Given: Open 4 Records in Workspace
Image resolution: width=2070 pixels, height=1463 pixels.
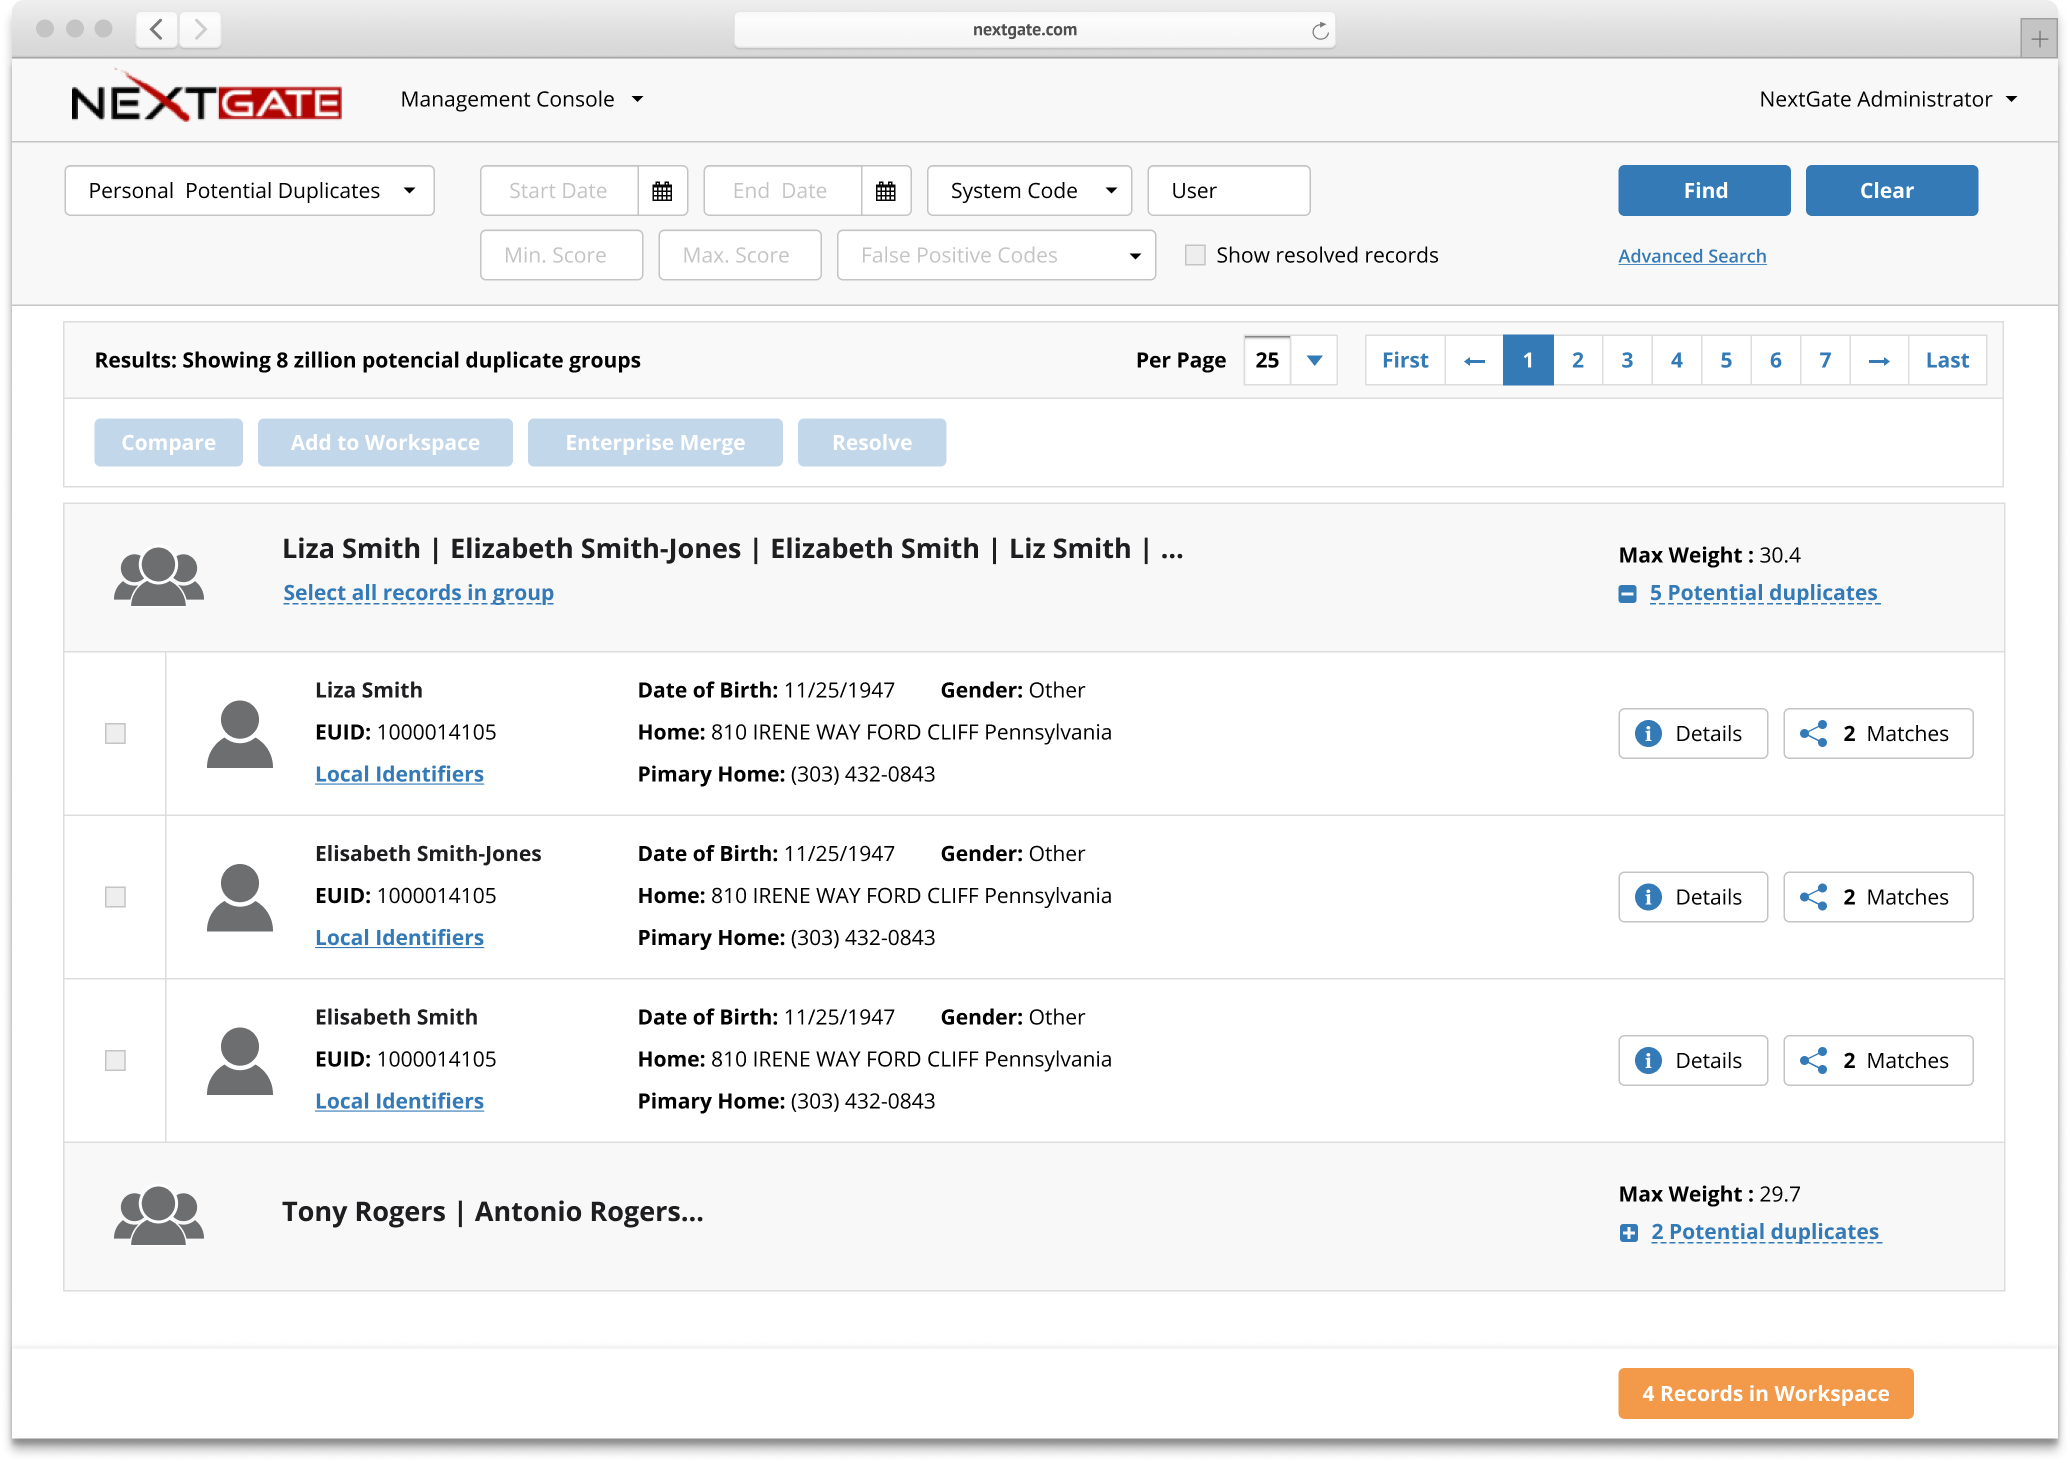Looking at the screenshot, I should [x=1765, y=1393].
